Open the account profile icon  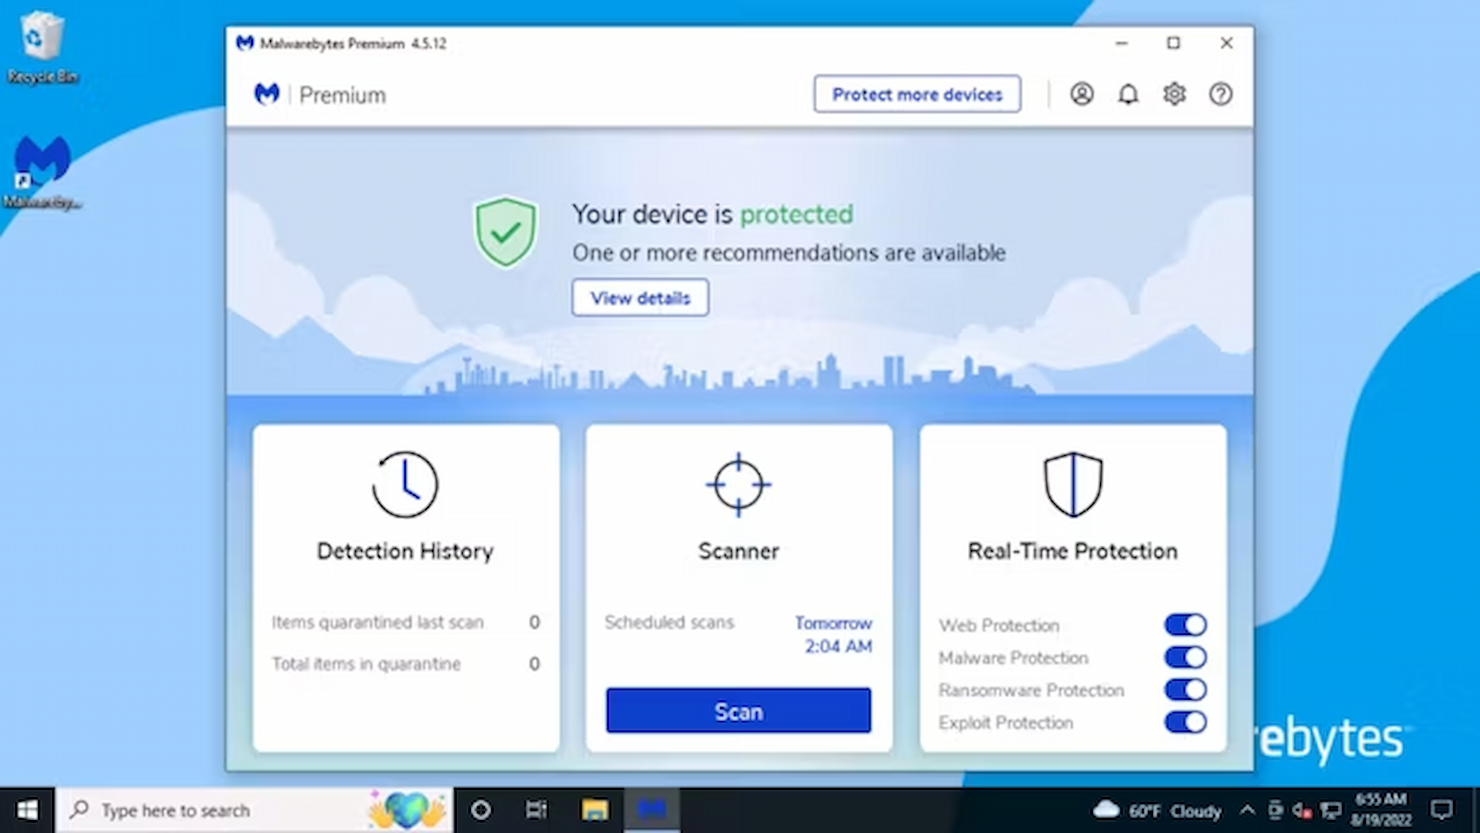click(x=1081, y=94)
